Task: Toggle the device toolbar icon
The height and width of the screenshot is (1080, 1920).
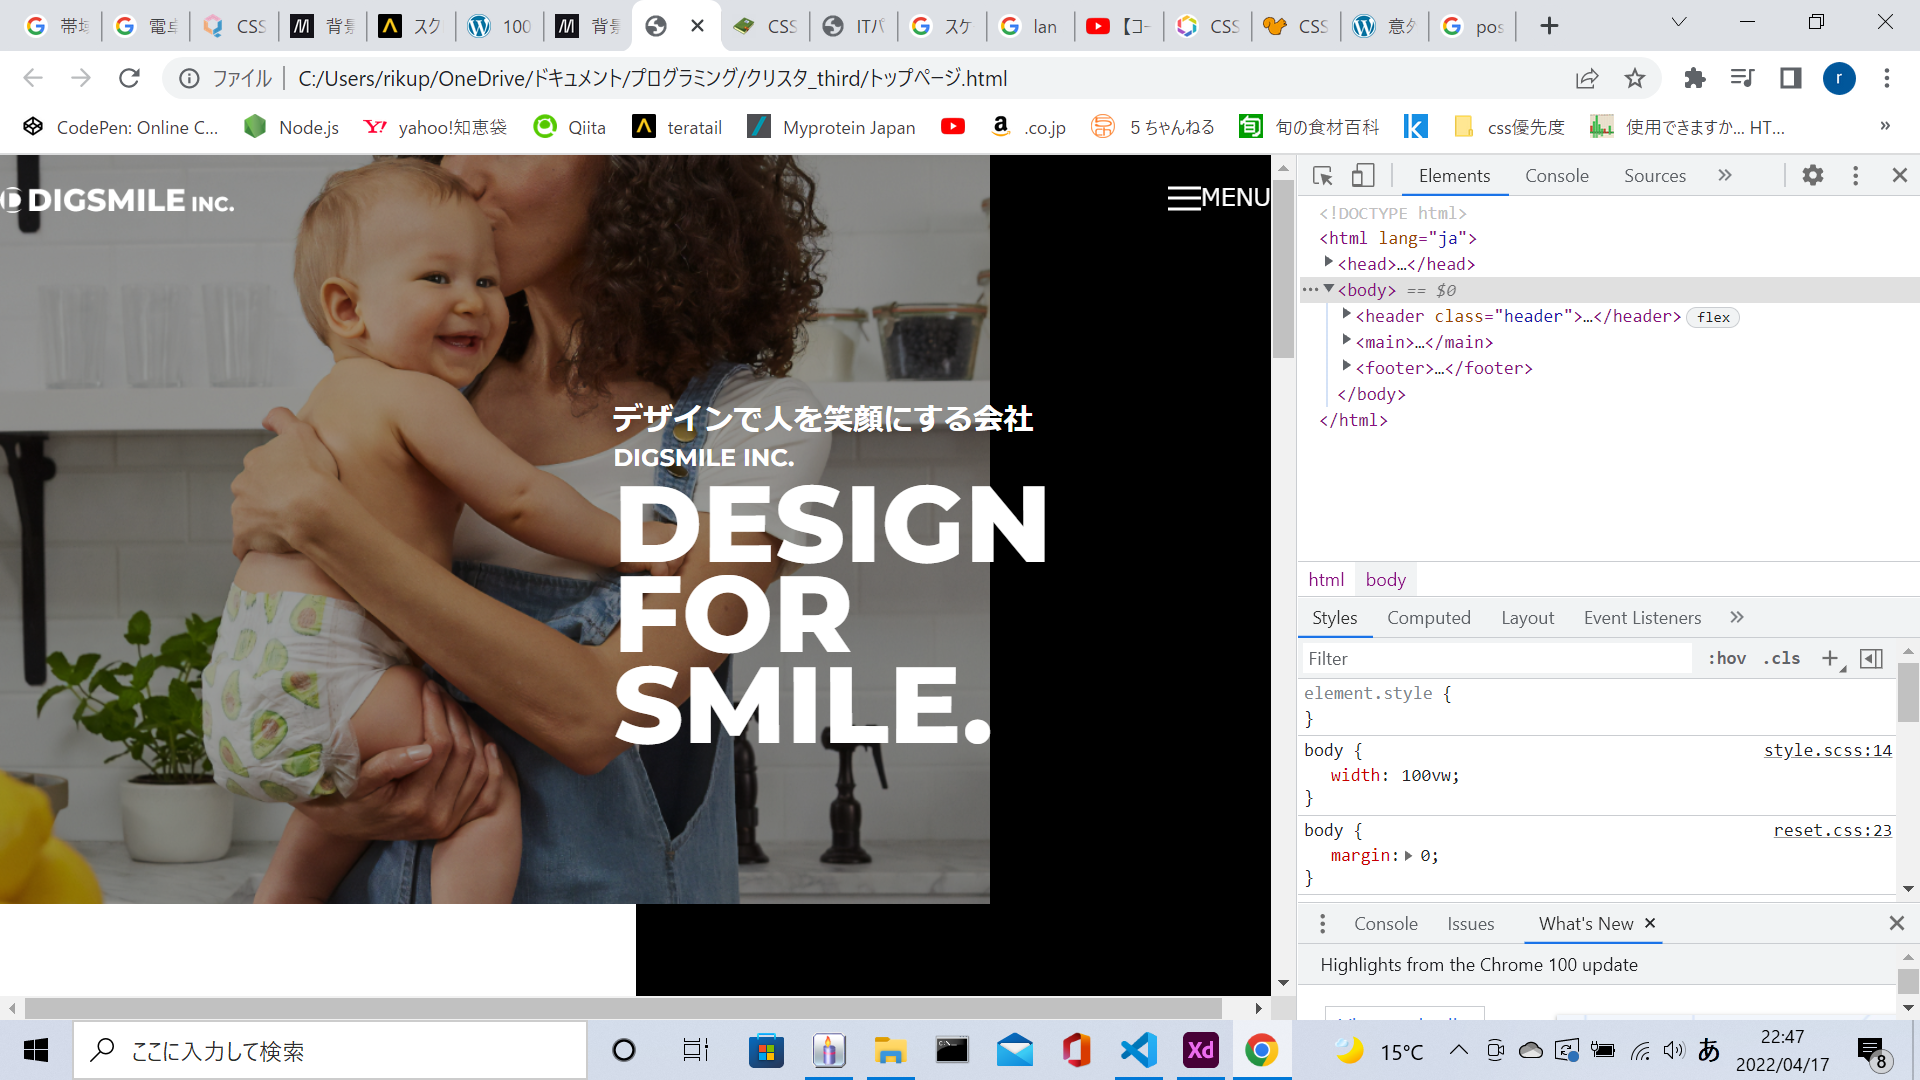Action: [x=1363, y=176]
